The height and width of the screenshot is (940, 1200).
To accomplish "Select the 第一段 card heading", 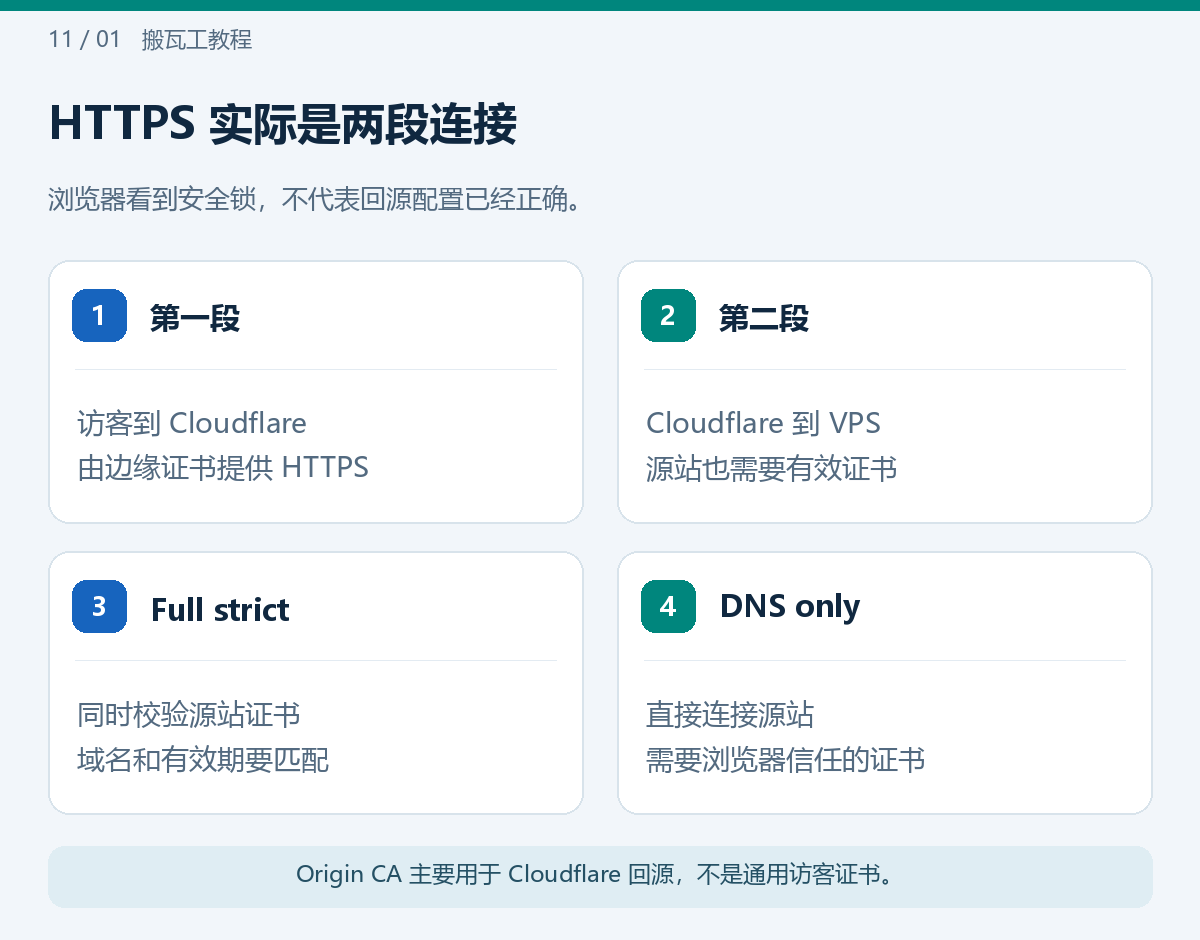I will [x=195, y=318].
